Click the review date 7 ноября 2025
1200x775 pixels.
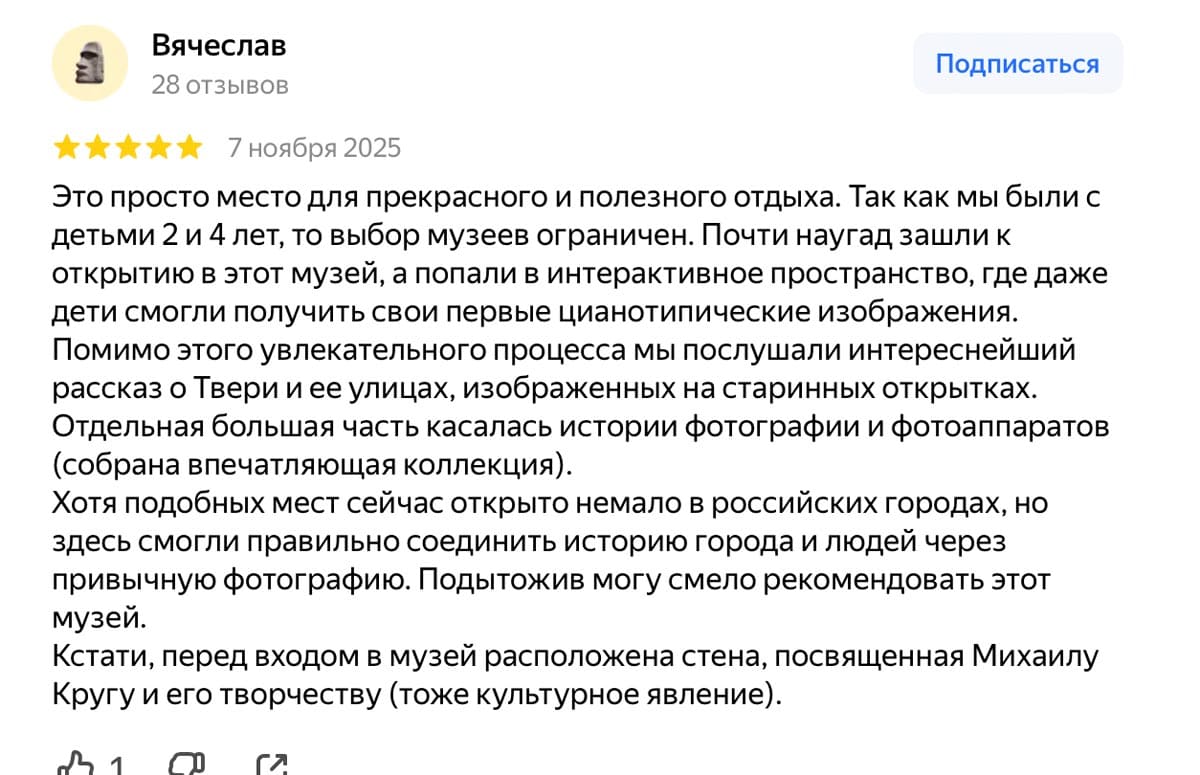(314, 148)
